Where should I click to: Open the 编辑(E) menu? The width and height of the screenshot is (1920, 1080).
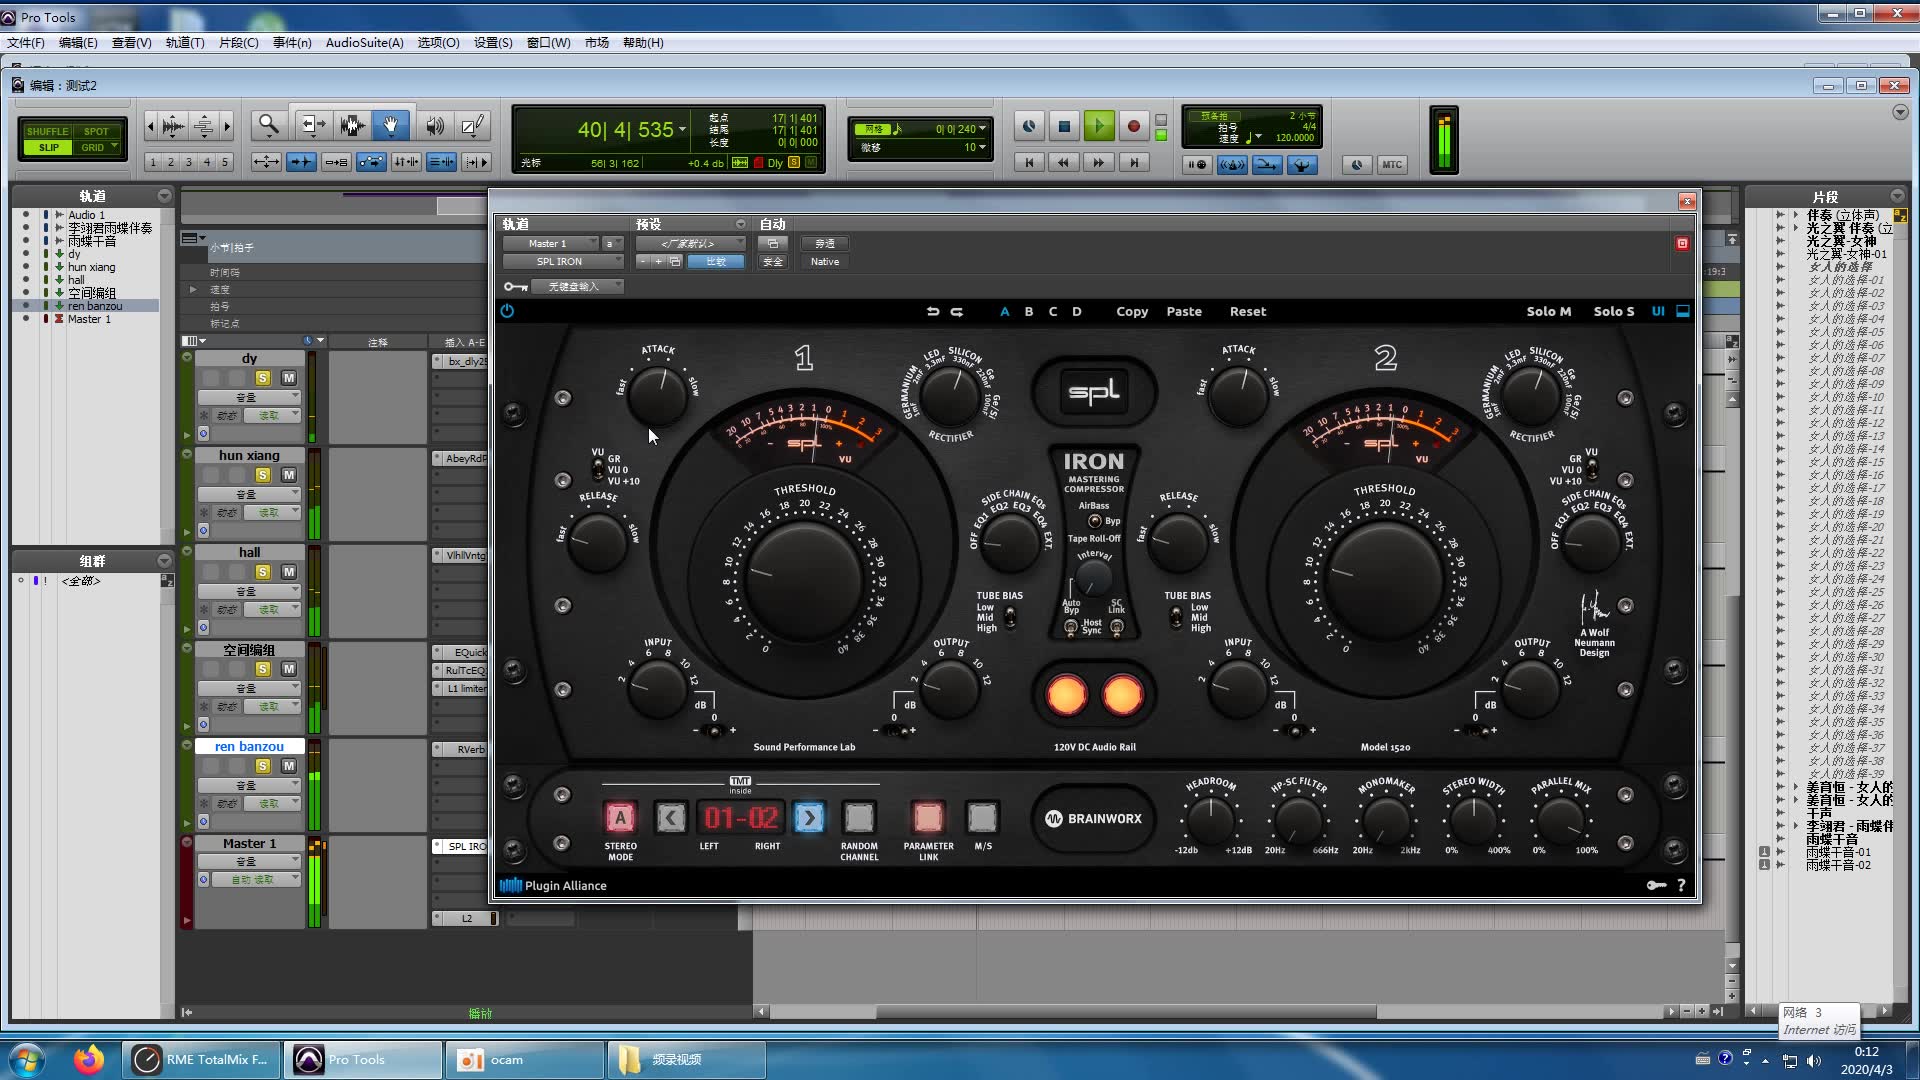[x=78, y=43]
